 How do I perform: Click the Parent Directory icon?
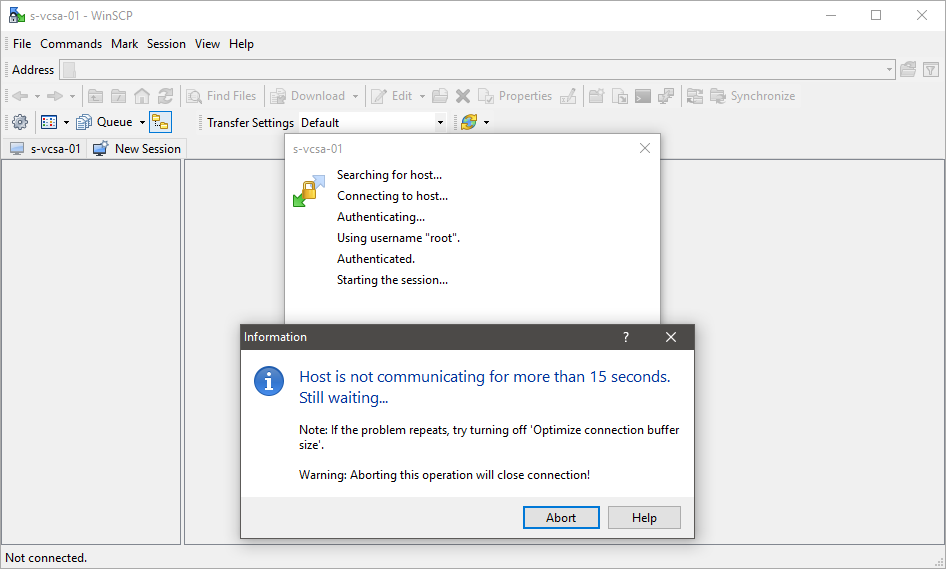click(x=95, y=96)
